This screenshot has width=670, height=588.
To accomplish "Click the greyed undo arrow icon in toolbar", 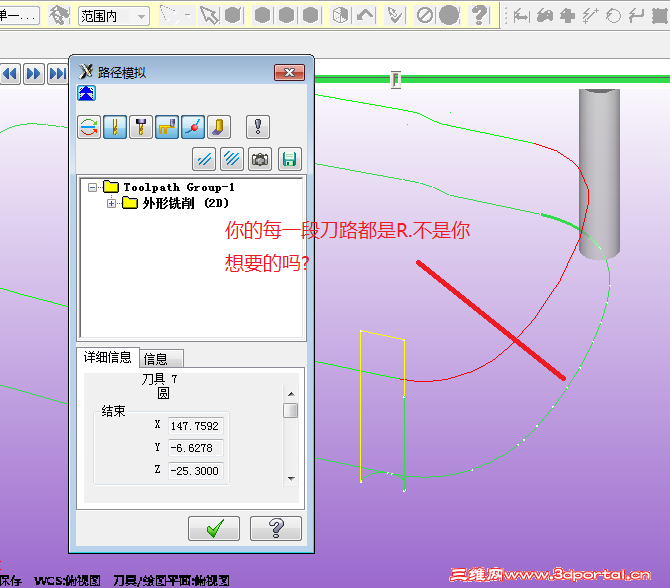I will click(x=365, y=16).
